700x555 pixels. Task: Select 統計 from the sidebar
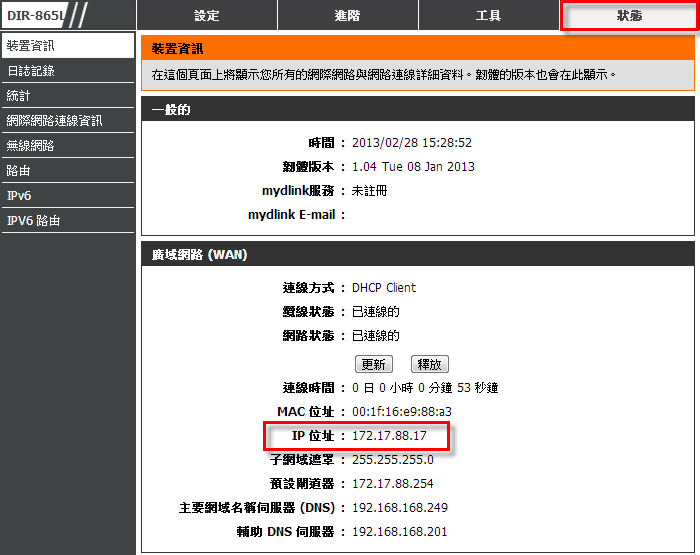point(67,96)
